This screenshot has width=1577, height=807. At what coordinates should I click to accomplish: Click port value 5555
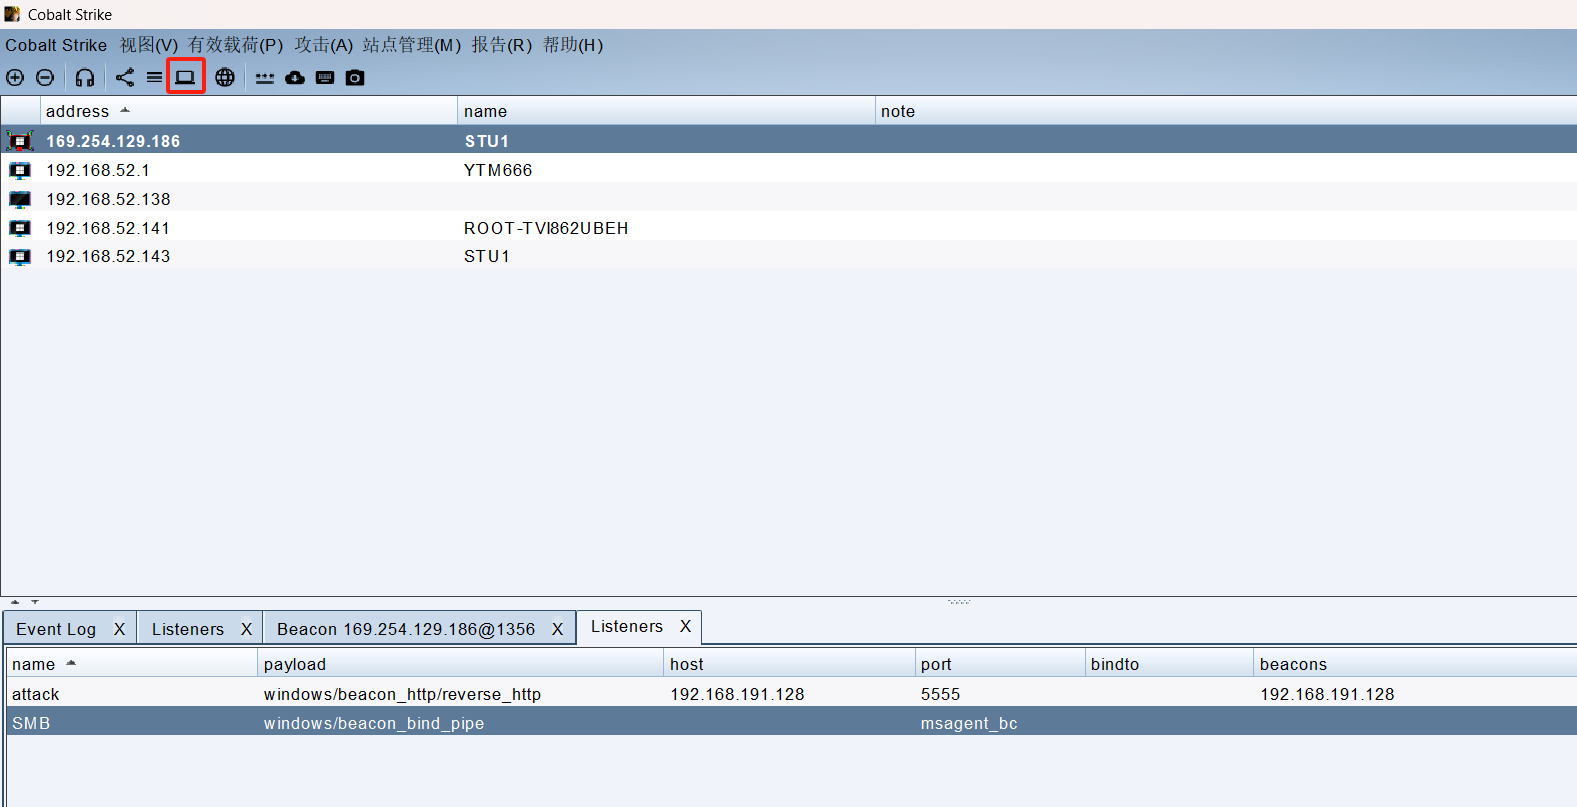tap(940, 694)
